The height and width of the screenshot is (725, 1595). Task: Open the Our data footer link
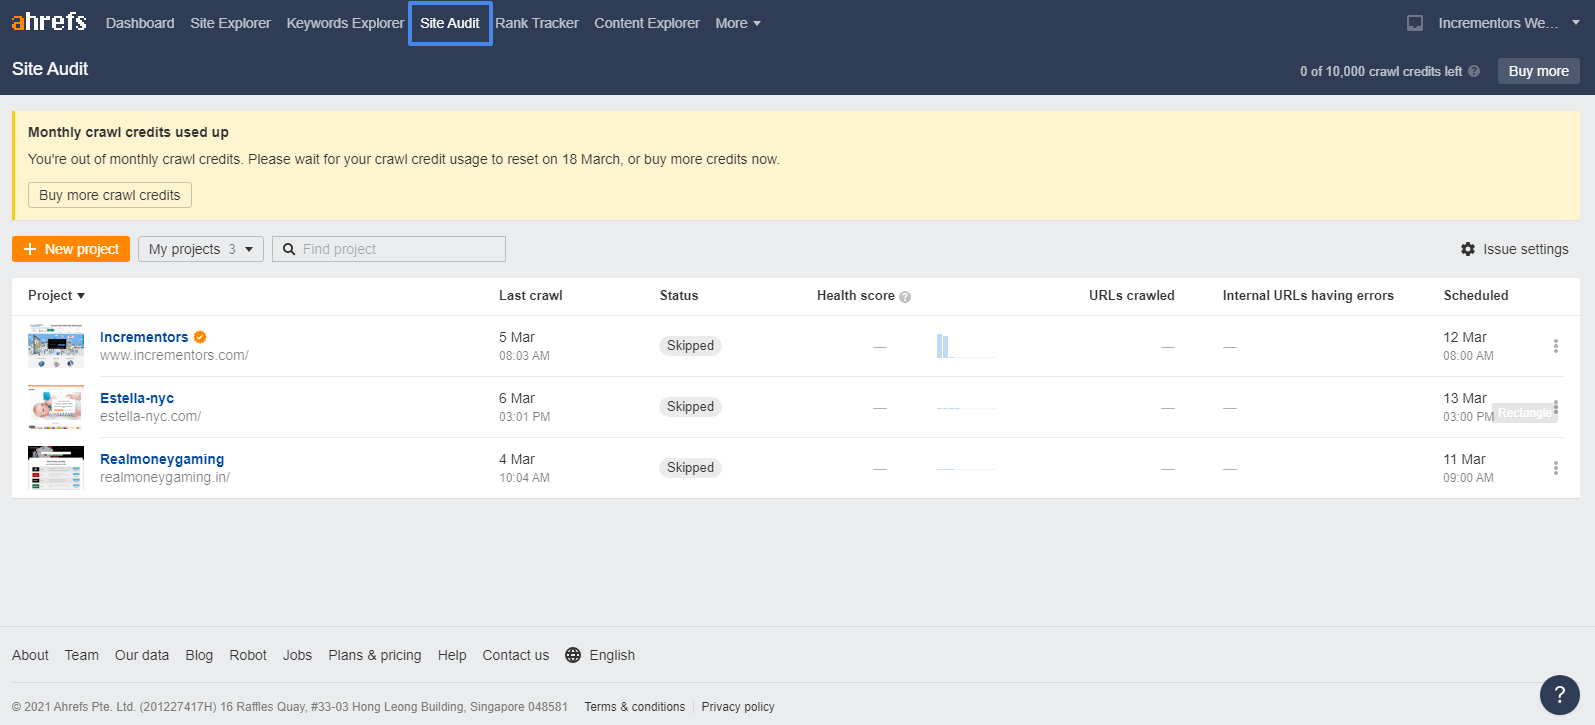[x=142, y=655]
